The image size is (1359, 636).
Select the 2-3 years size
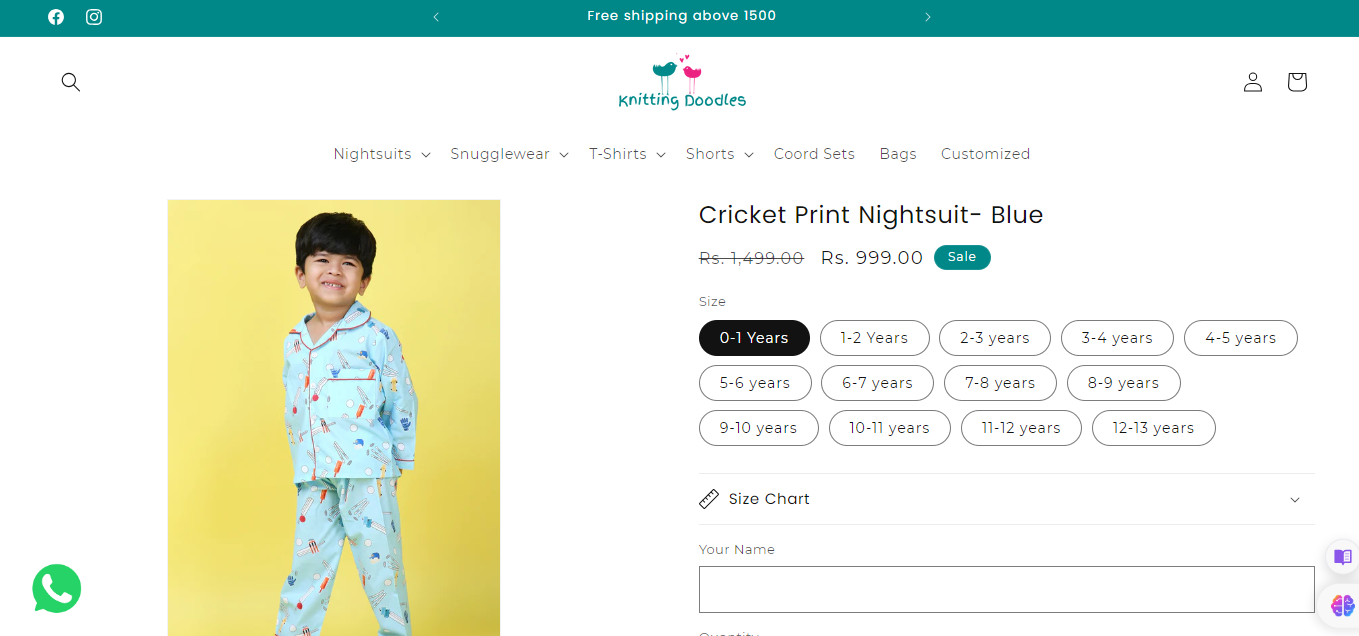pyautogui.click(x=994, y=338)
